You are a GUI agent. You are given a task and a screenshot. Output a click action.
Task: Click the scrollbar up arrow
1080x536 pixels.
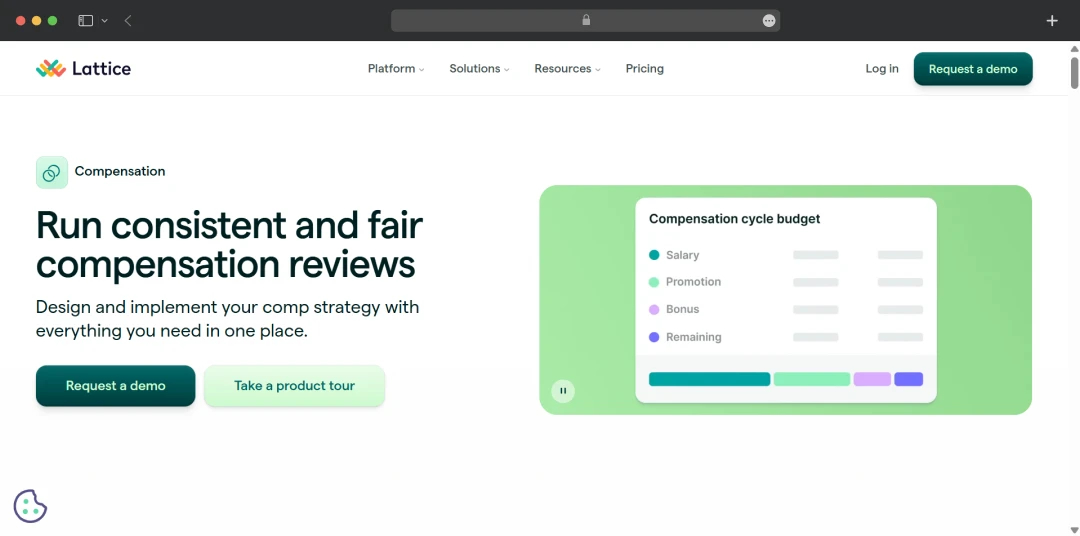click(1074, 48)
